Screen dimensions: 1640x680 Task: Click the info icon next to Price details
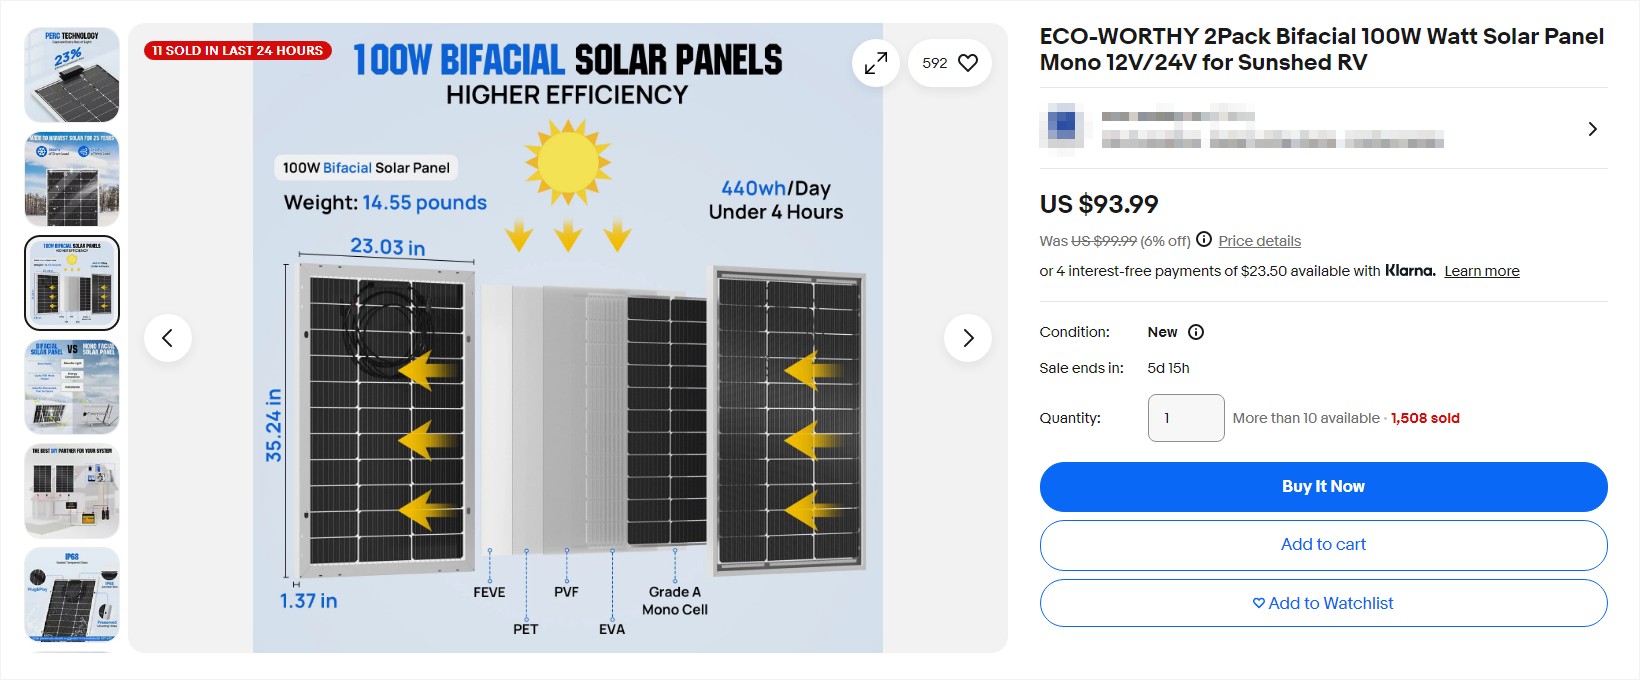[1205, 240]
